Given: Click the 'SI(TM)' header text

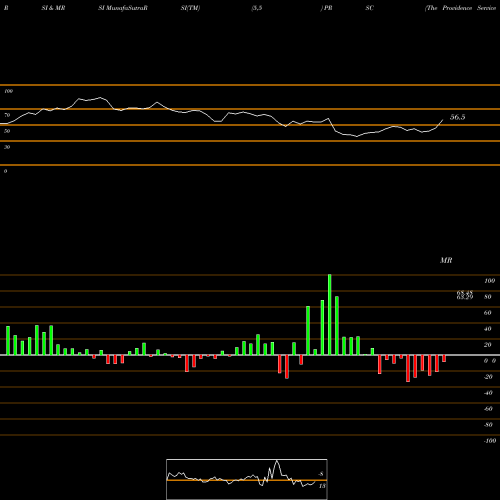Looking at the screenshot, I should [190, 8].
